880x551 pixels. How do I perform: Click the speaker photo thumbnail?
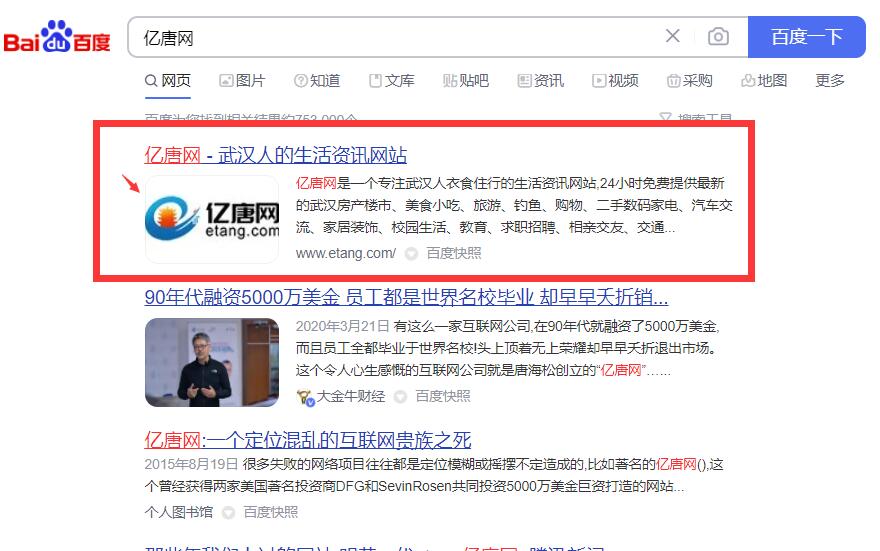pos(212,362)
